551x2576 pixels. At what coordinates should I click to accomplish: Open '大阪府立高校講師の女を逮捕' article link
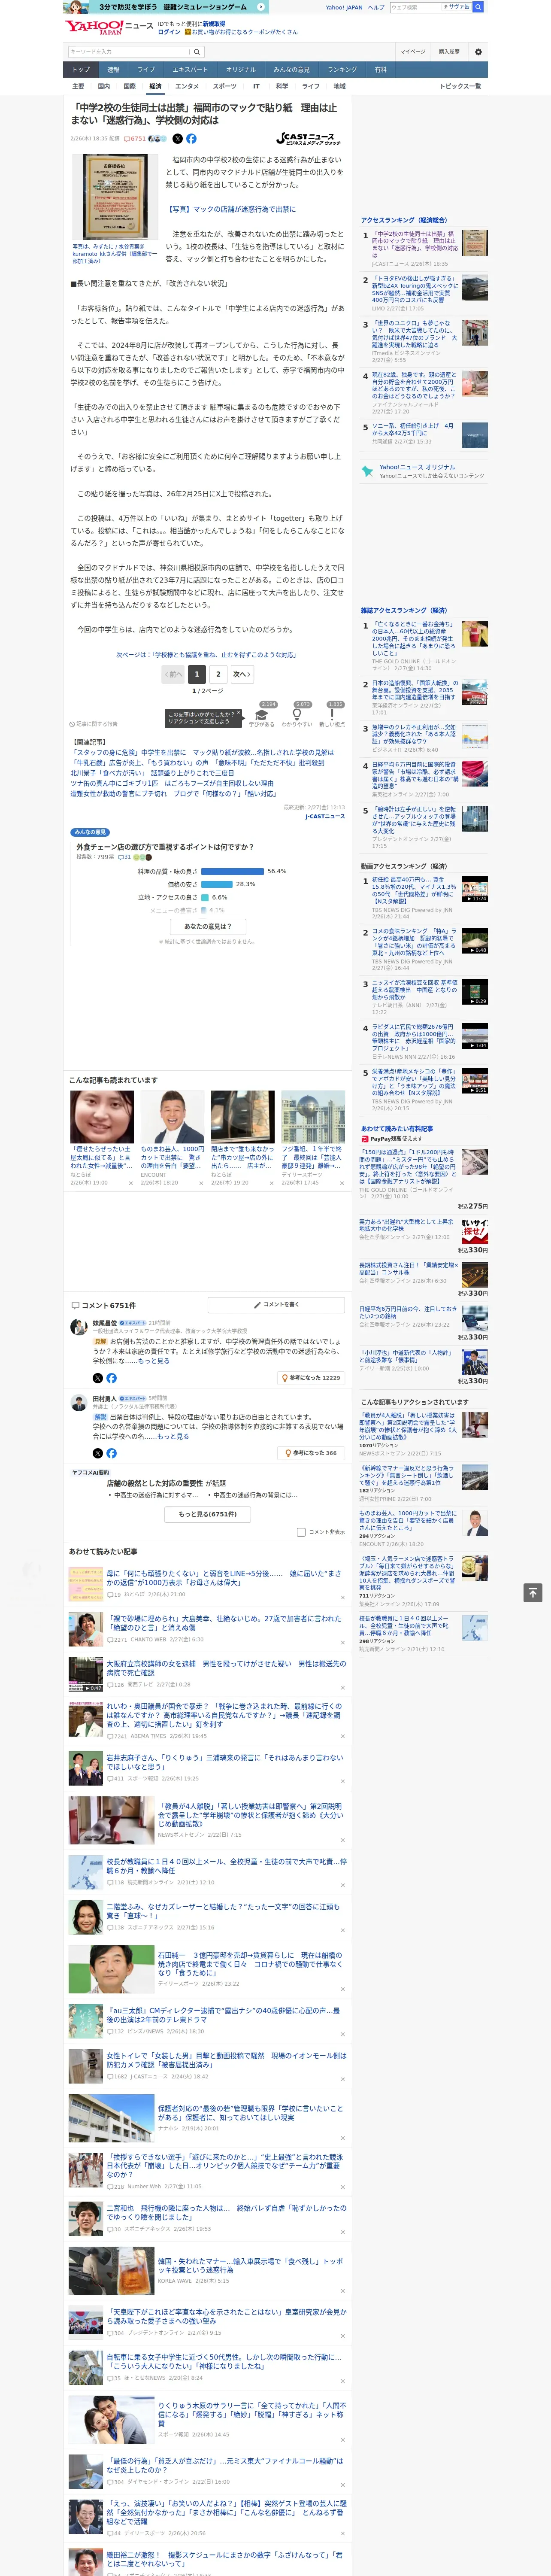pos(226,1668)
